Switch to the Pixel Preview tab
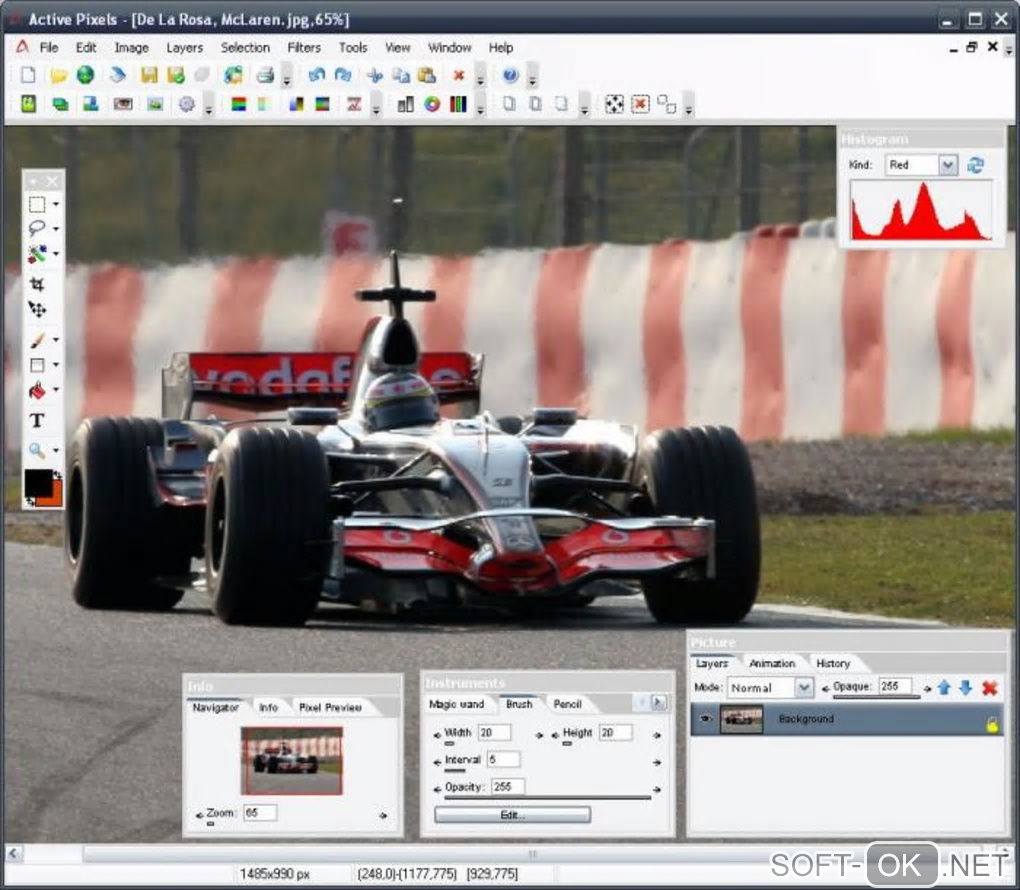 click(330, 707)
